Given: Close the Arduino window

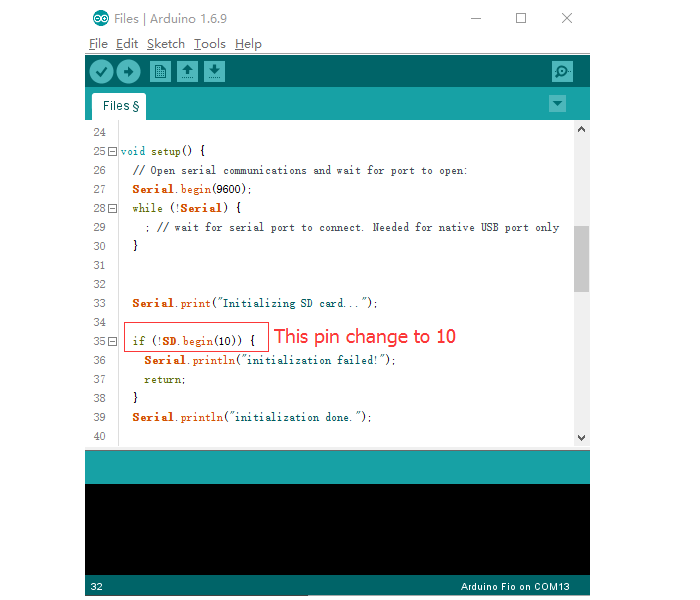Looking at the screenshot, I should (x=567, y=18).
